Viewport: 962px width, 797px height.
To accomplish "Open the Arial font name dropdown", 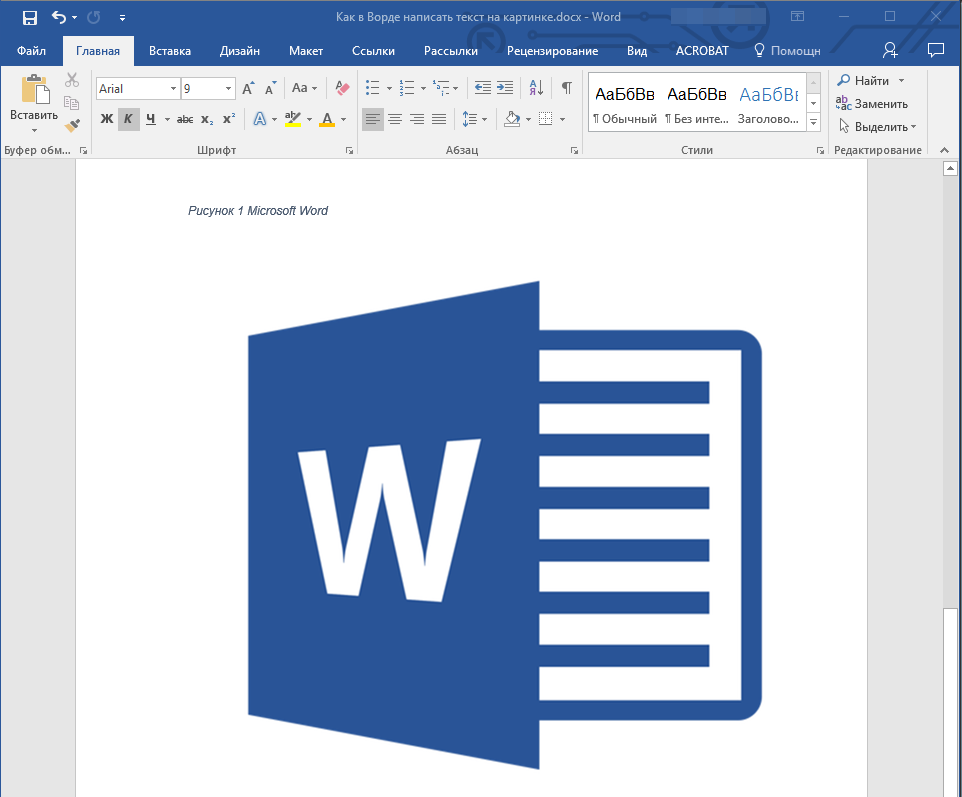I will [174, 89].
